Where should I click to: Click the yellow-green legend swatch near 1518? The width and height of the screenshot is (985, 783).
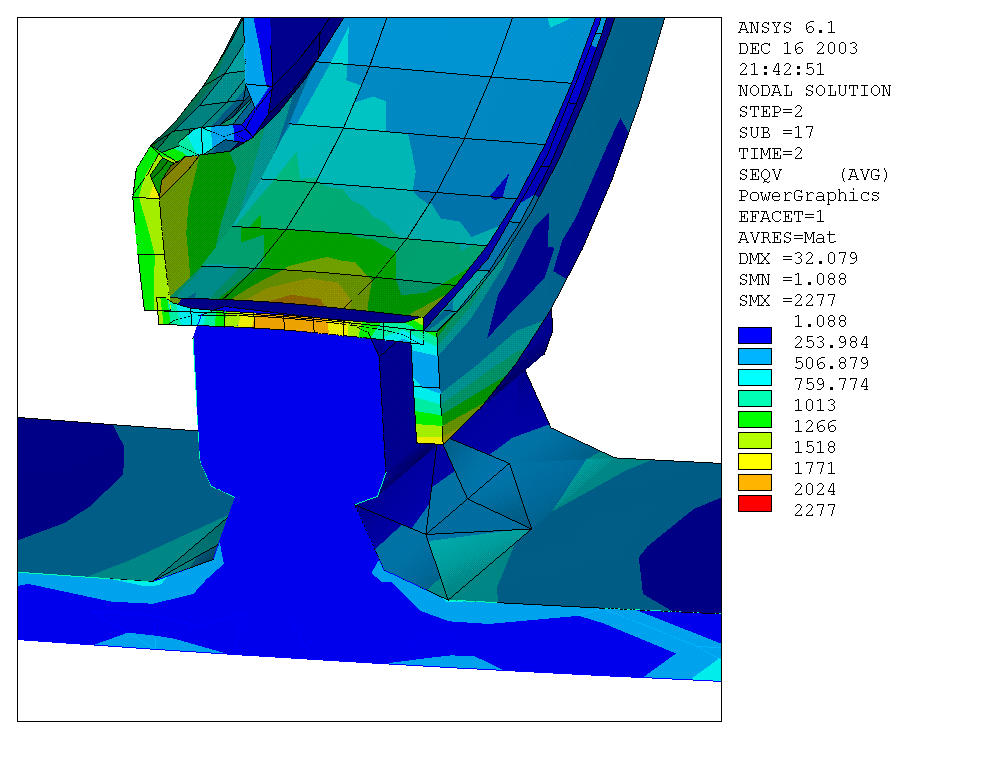coord(754,441)
